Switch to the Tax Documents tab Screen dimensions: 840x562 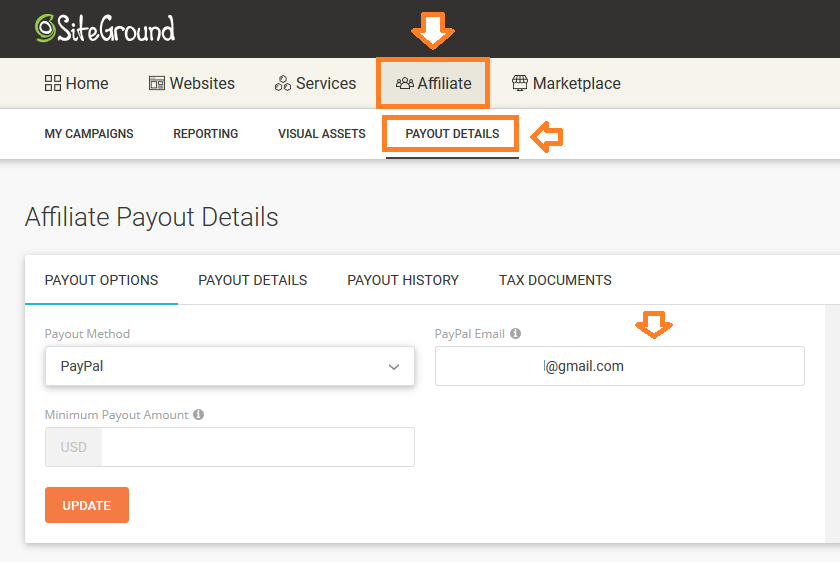(x=555, y=280)
